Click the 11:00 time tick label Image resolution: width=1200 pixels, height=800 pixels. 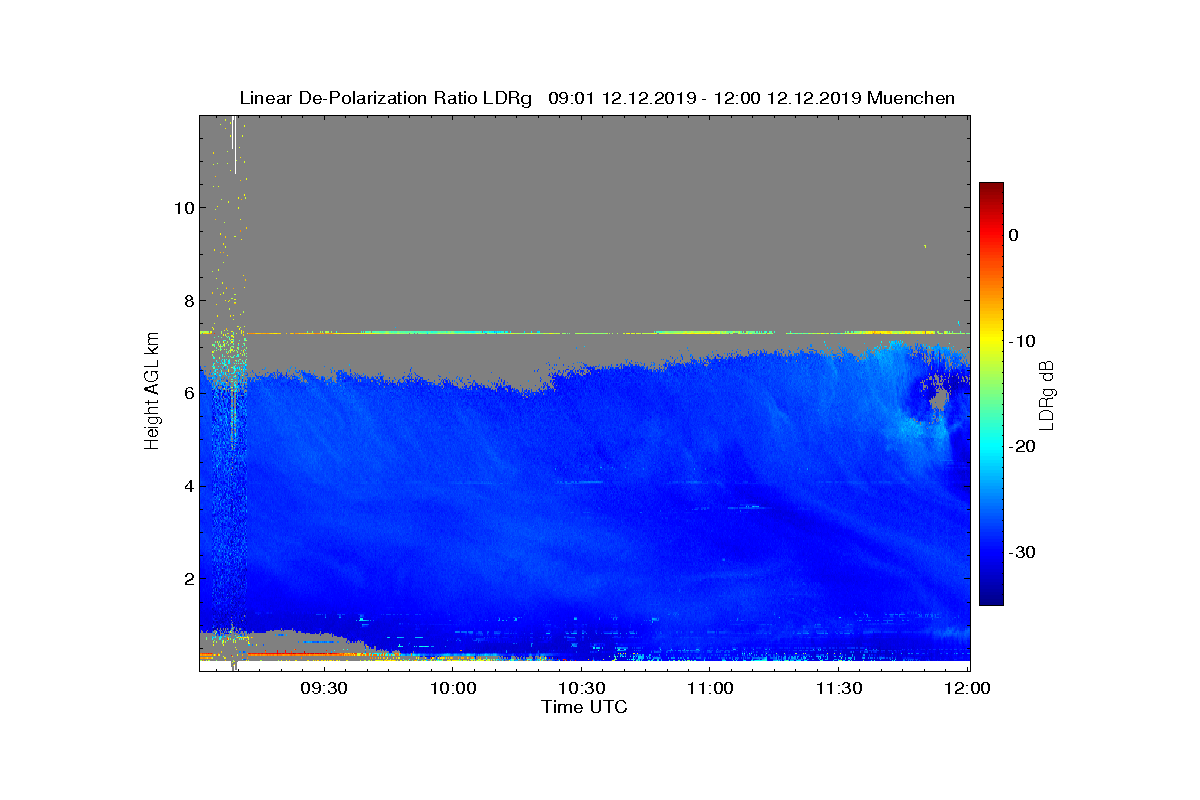click(x=710, y=688)
